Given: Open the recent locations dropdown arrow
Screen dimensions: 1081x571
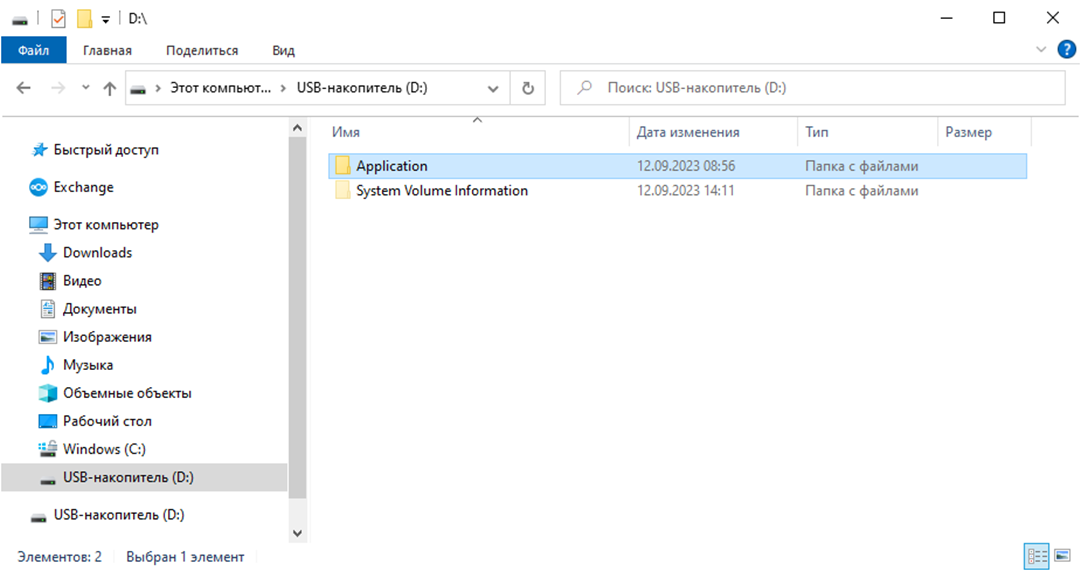Looking at the screenshot, I should tap(85, 88).
